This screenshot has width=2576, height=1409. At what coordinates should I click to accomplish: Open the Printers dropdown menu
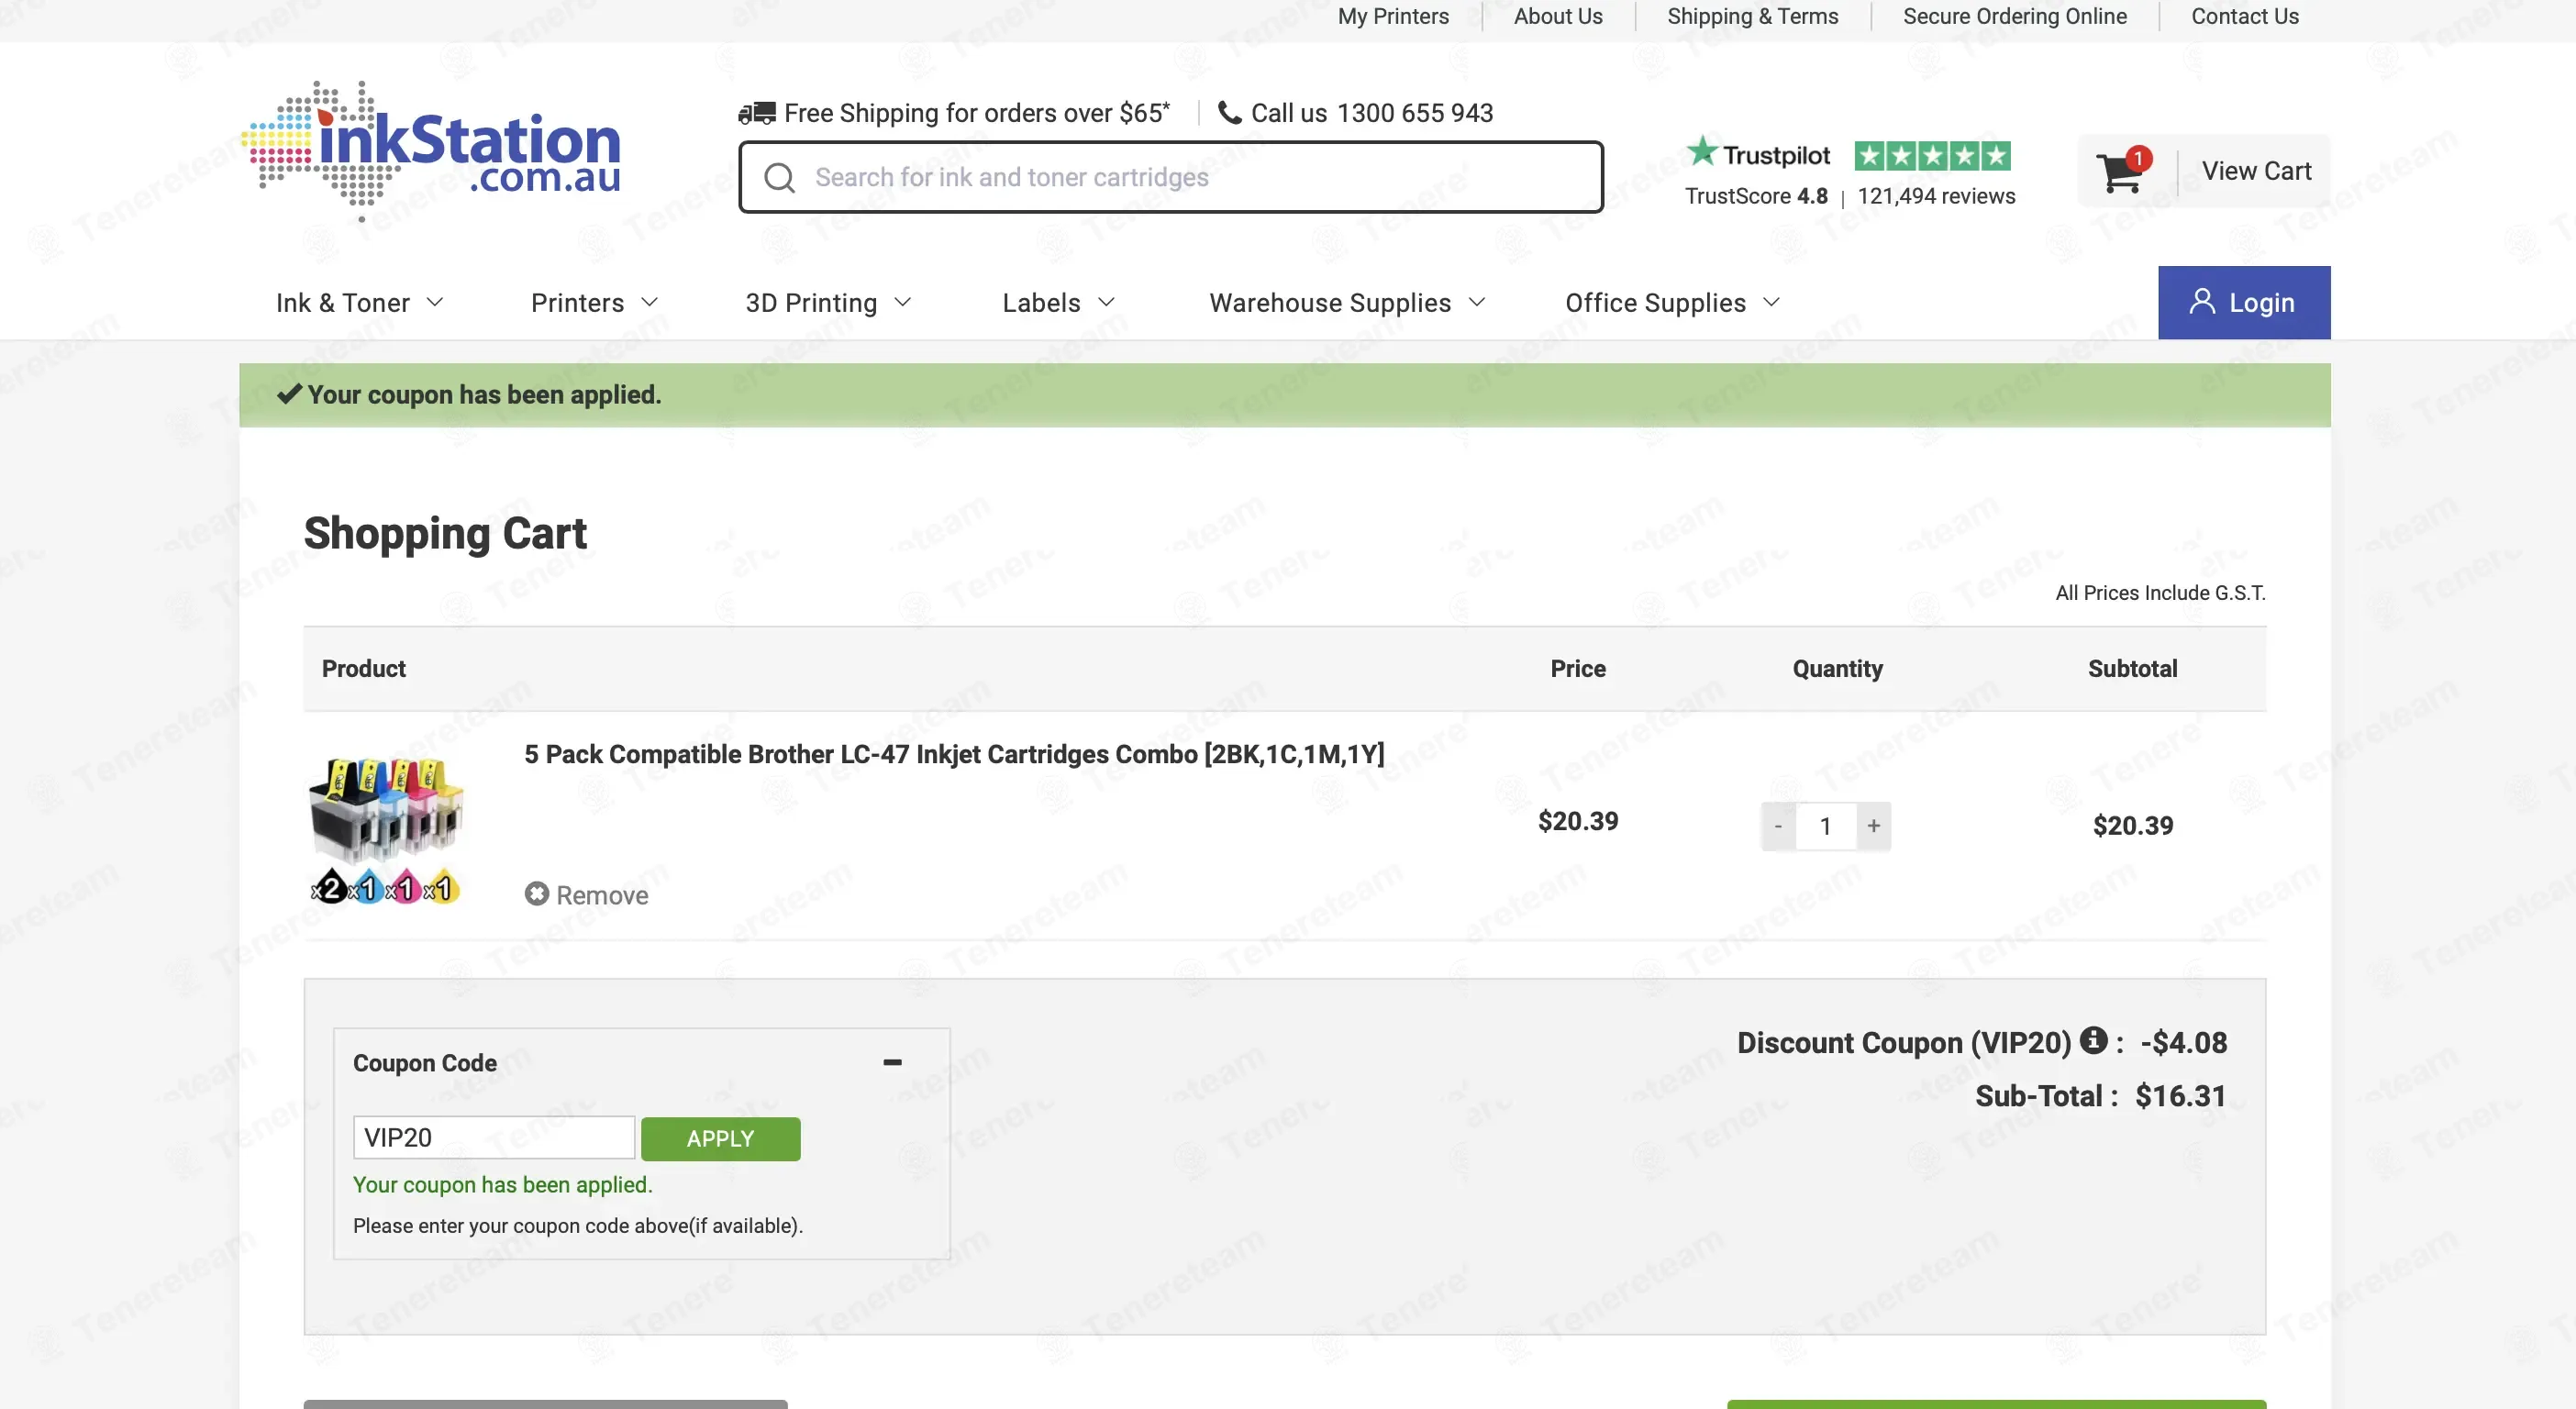pyautogui.click(x=594, y=302)
